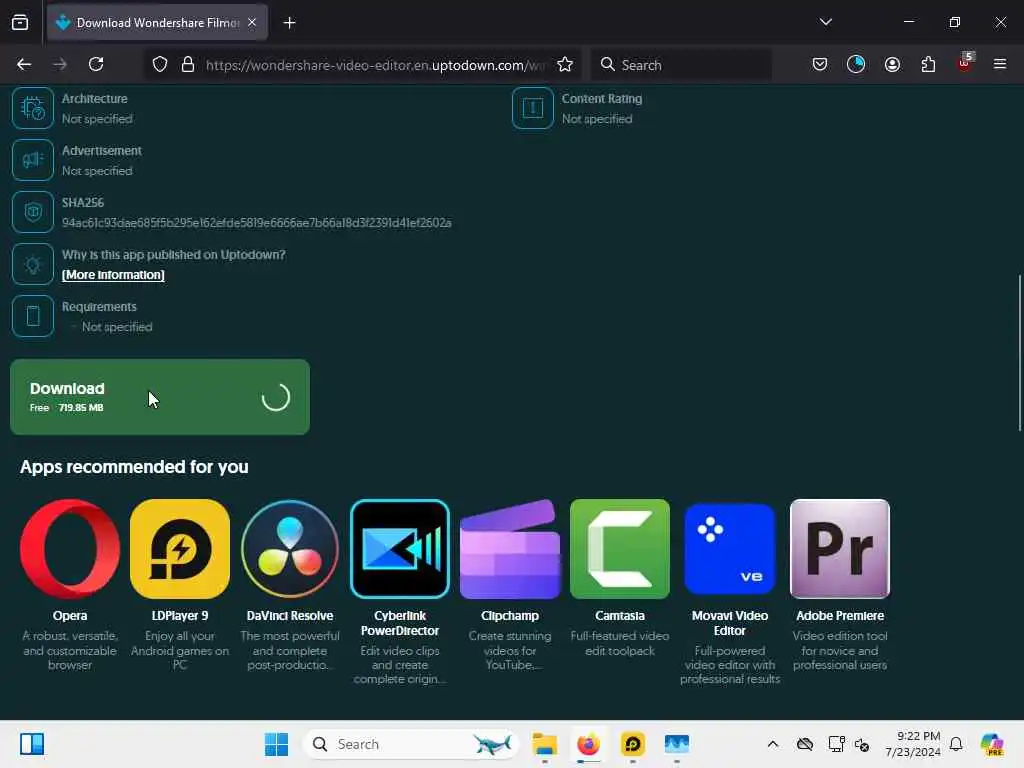Open the Firefox account icon
The width and height of the screenshot is (1024, 768).
point(892,64)
